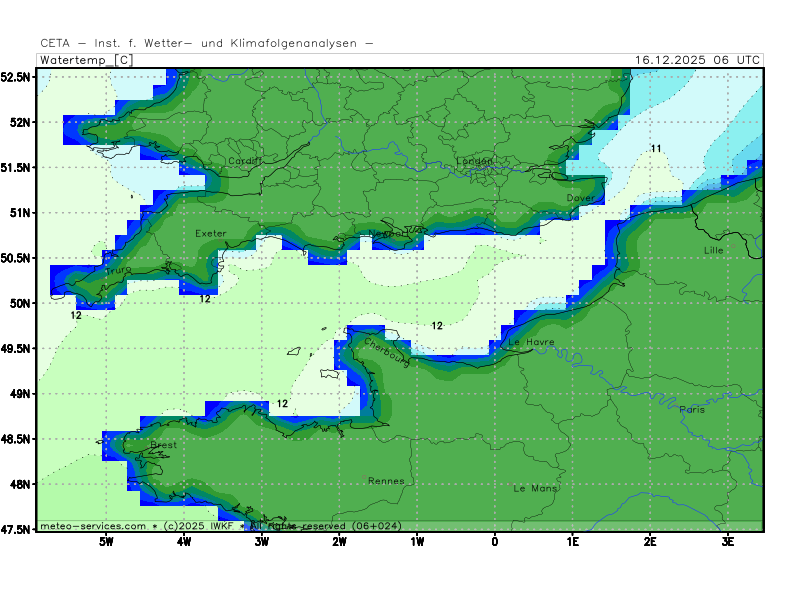Click the Lille city label

click(713, 250)
